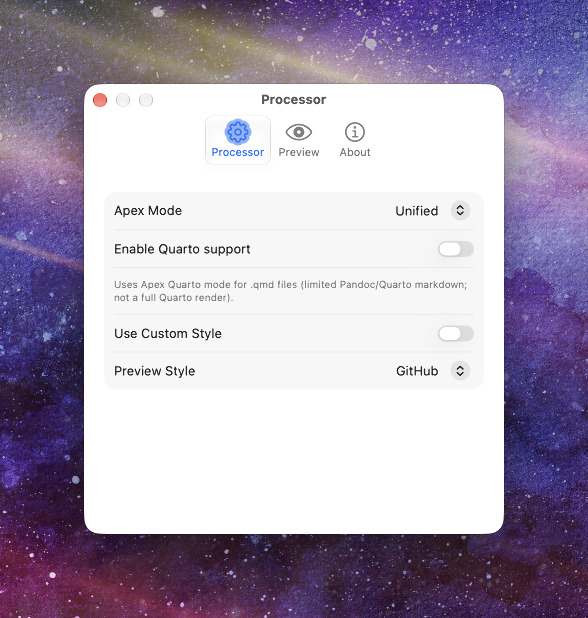Click the Unified mode value
Viewport: 588px width, 618px height.
pos(417,211)
